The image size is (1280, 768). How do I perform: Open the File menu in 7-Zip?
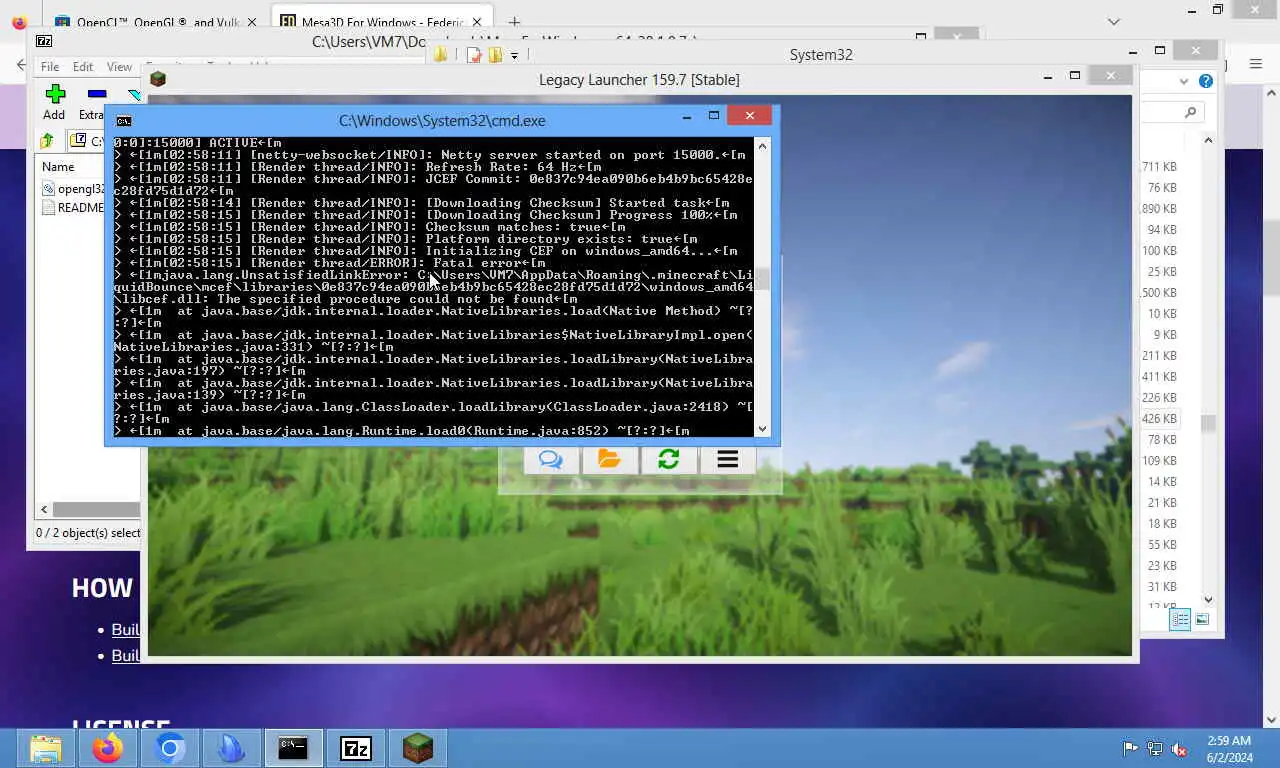tap(50, 67)
